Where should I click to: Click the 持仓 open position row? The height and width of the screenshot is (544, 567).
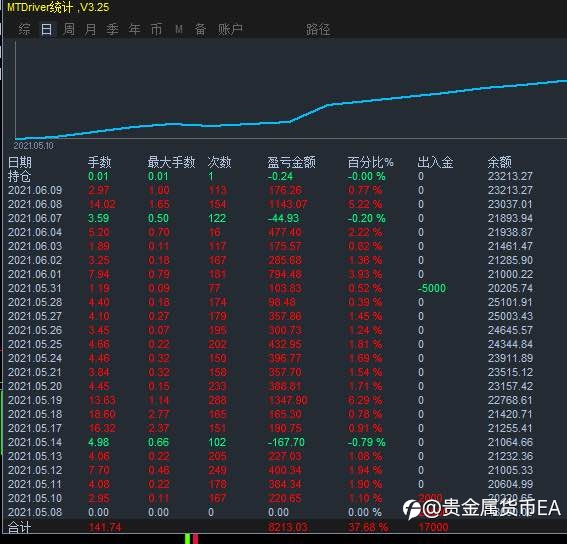[270, 177]
